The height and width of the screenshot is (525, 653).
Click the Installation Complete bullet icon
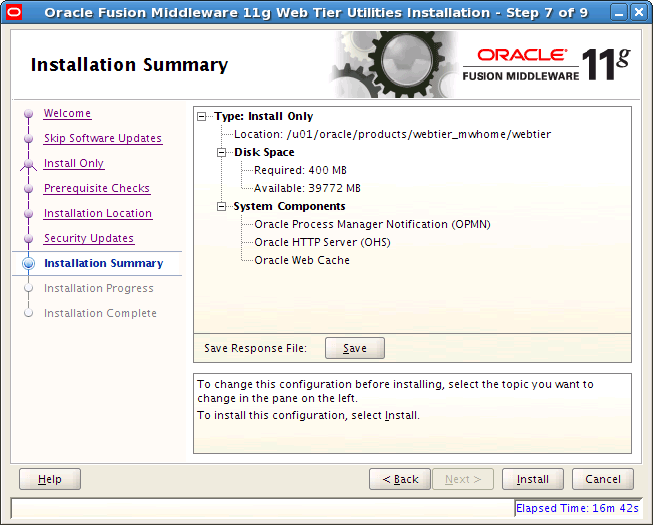click(28, 313)
